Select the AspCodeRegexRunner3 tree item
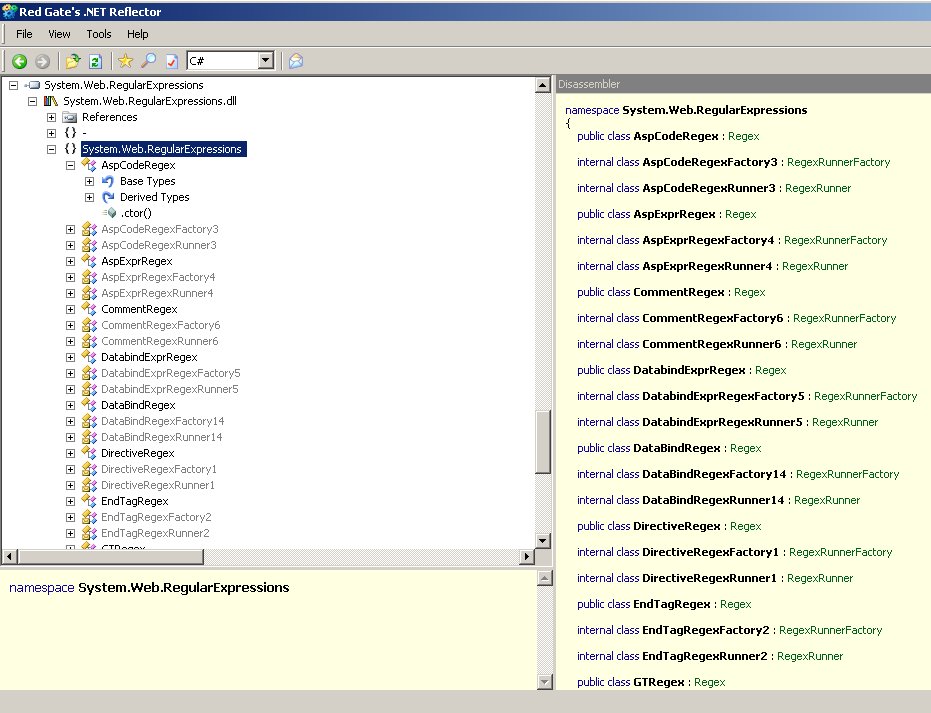 159,245
